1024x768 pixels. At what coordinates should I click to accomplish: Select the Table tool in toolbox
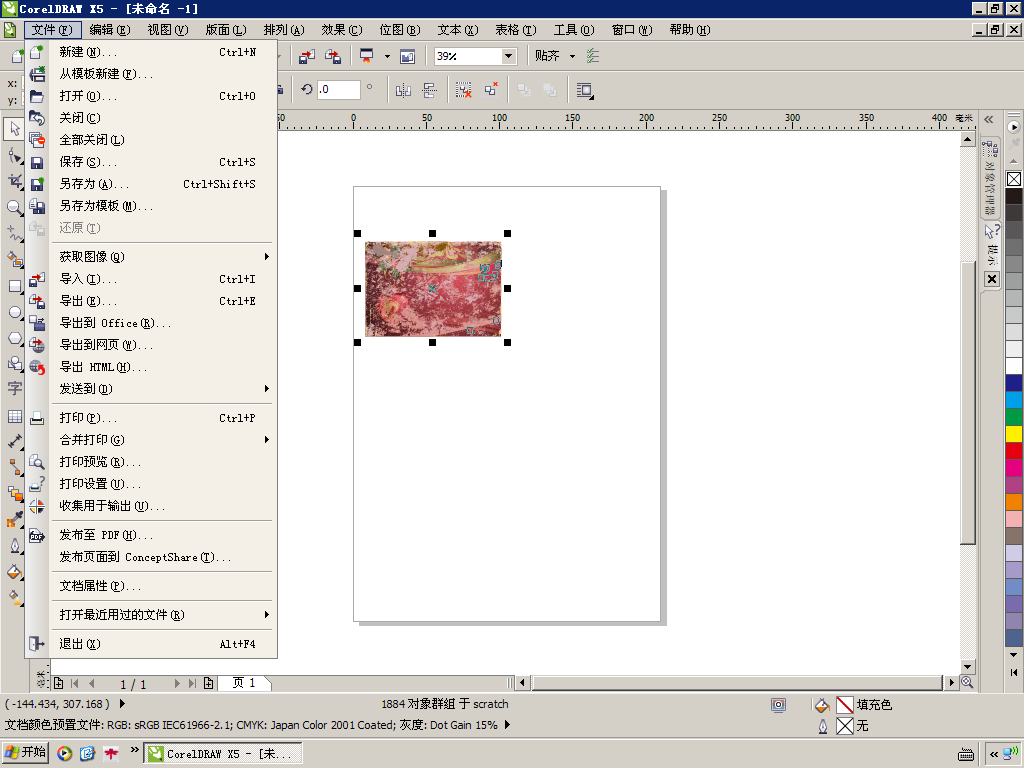click(14, 416)
